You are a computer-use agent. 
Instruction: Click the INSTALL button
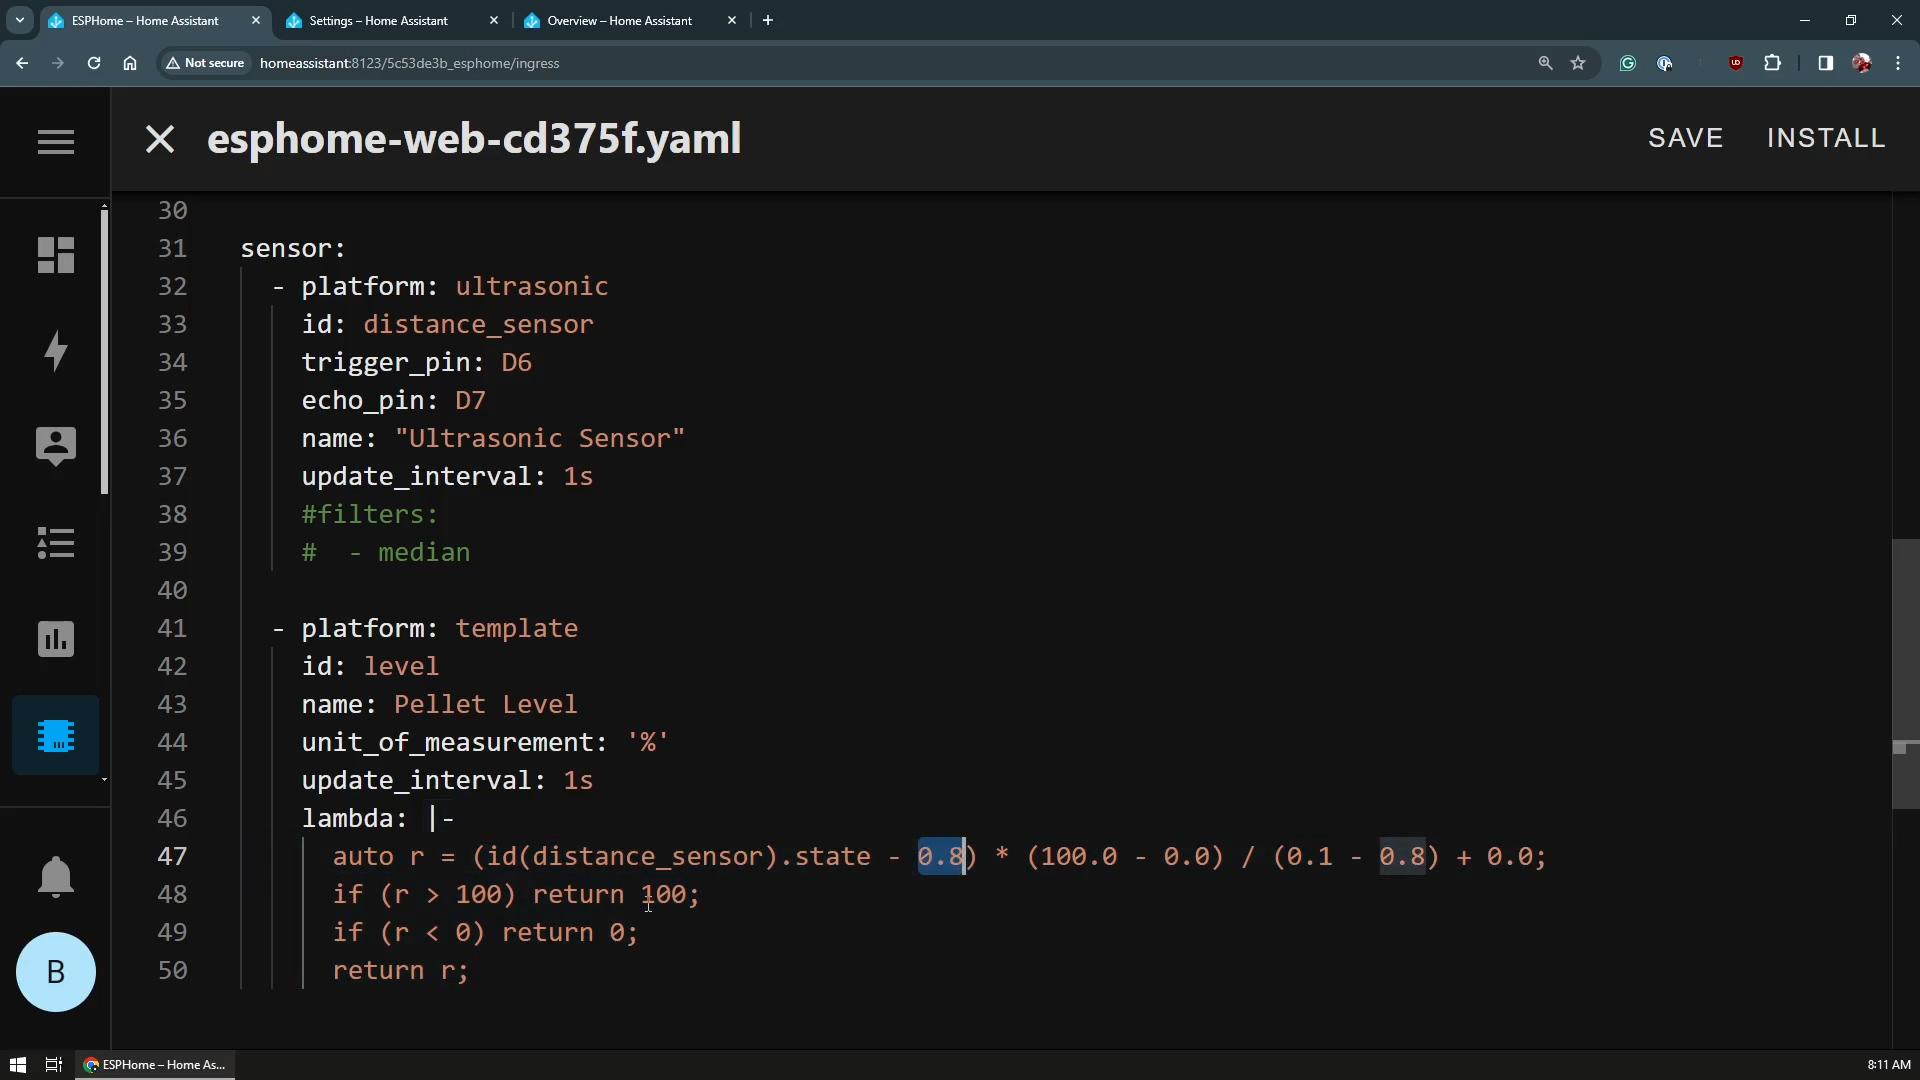[1826, 137]
